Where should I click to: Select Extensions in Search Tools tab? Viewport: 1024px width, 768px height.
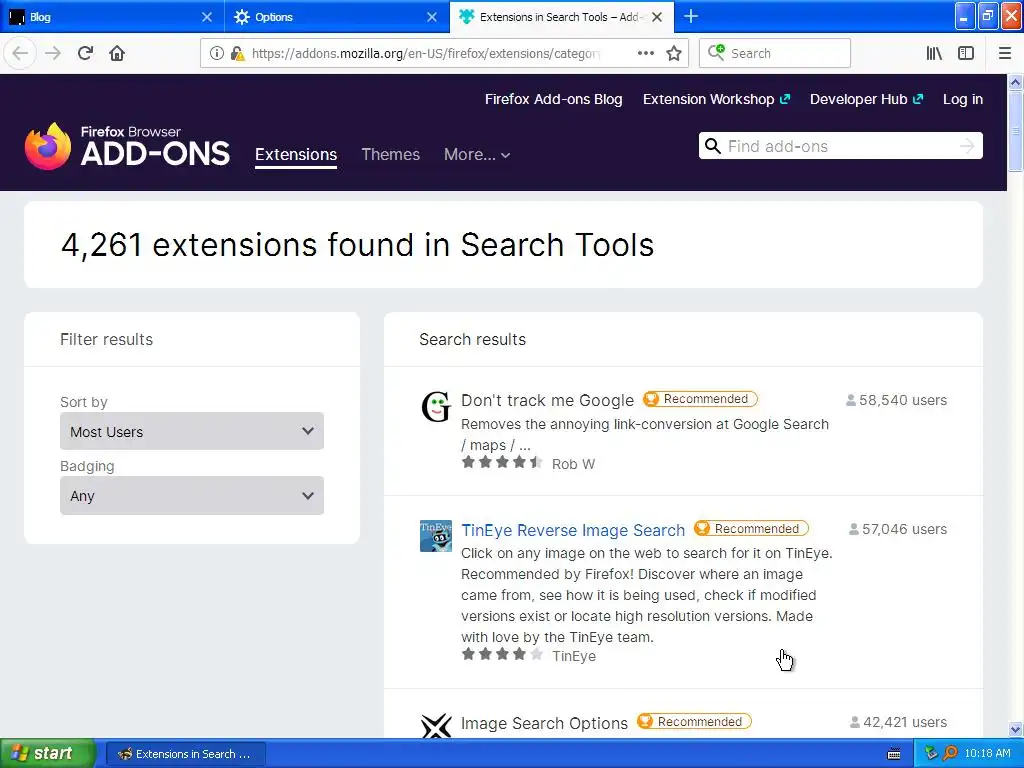pos(562,17)
